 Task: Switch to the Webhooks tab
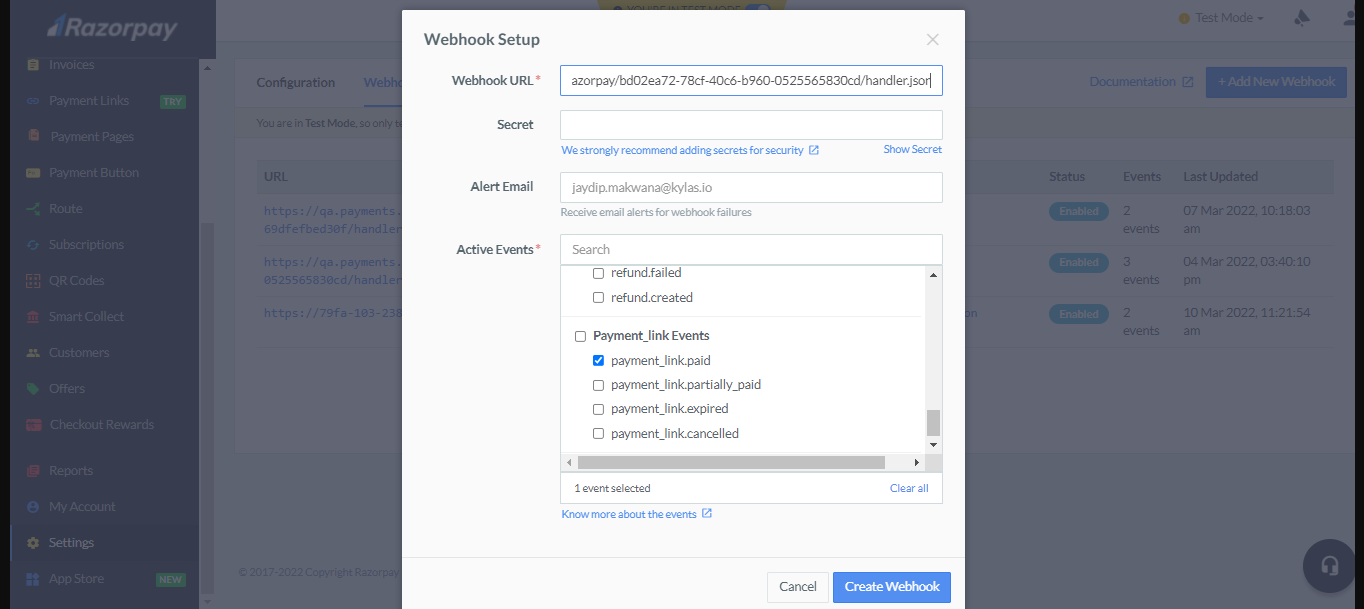coord(383,82)
